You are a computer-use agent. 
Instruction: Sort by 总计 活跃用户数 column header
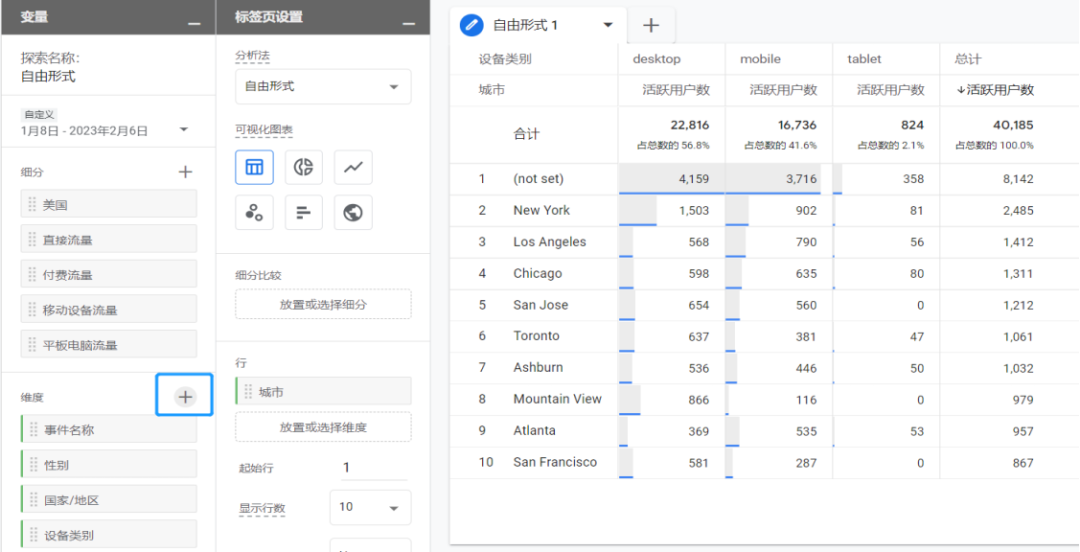[x=995, y=90]
